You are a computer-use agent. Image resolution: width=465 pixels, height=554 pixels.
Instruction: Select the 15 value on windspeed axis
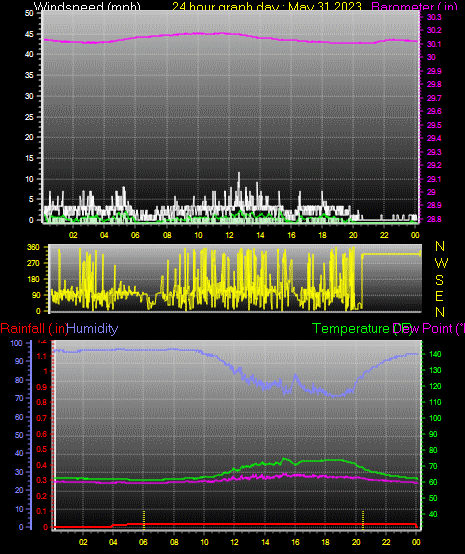click(29, 158)
